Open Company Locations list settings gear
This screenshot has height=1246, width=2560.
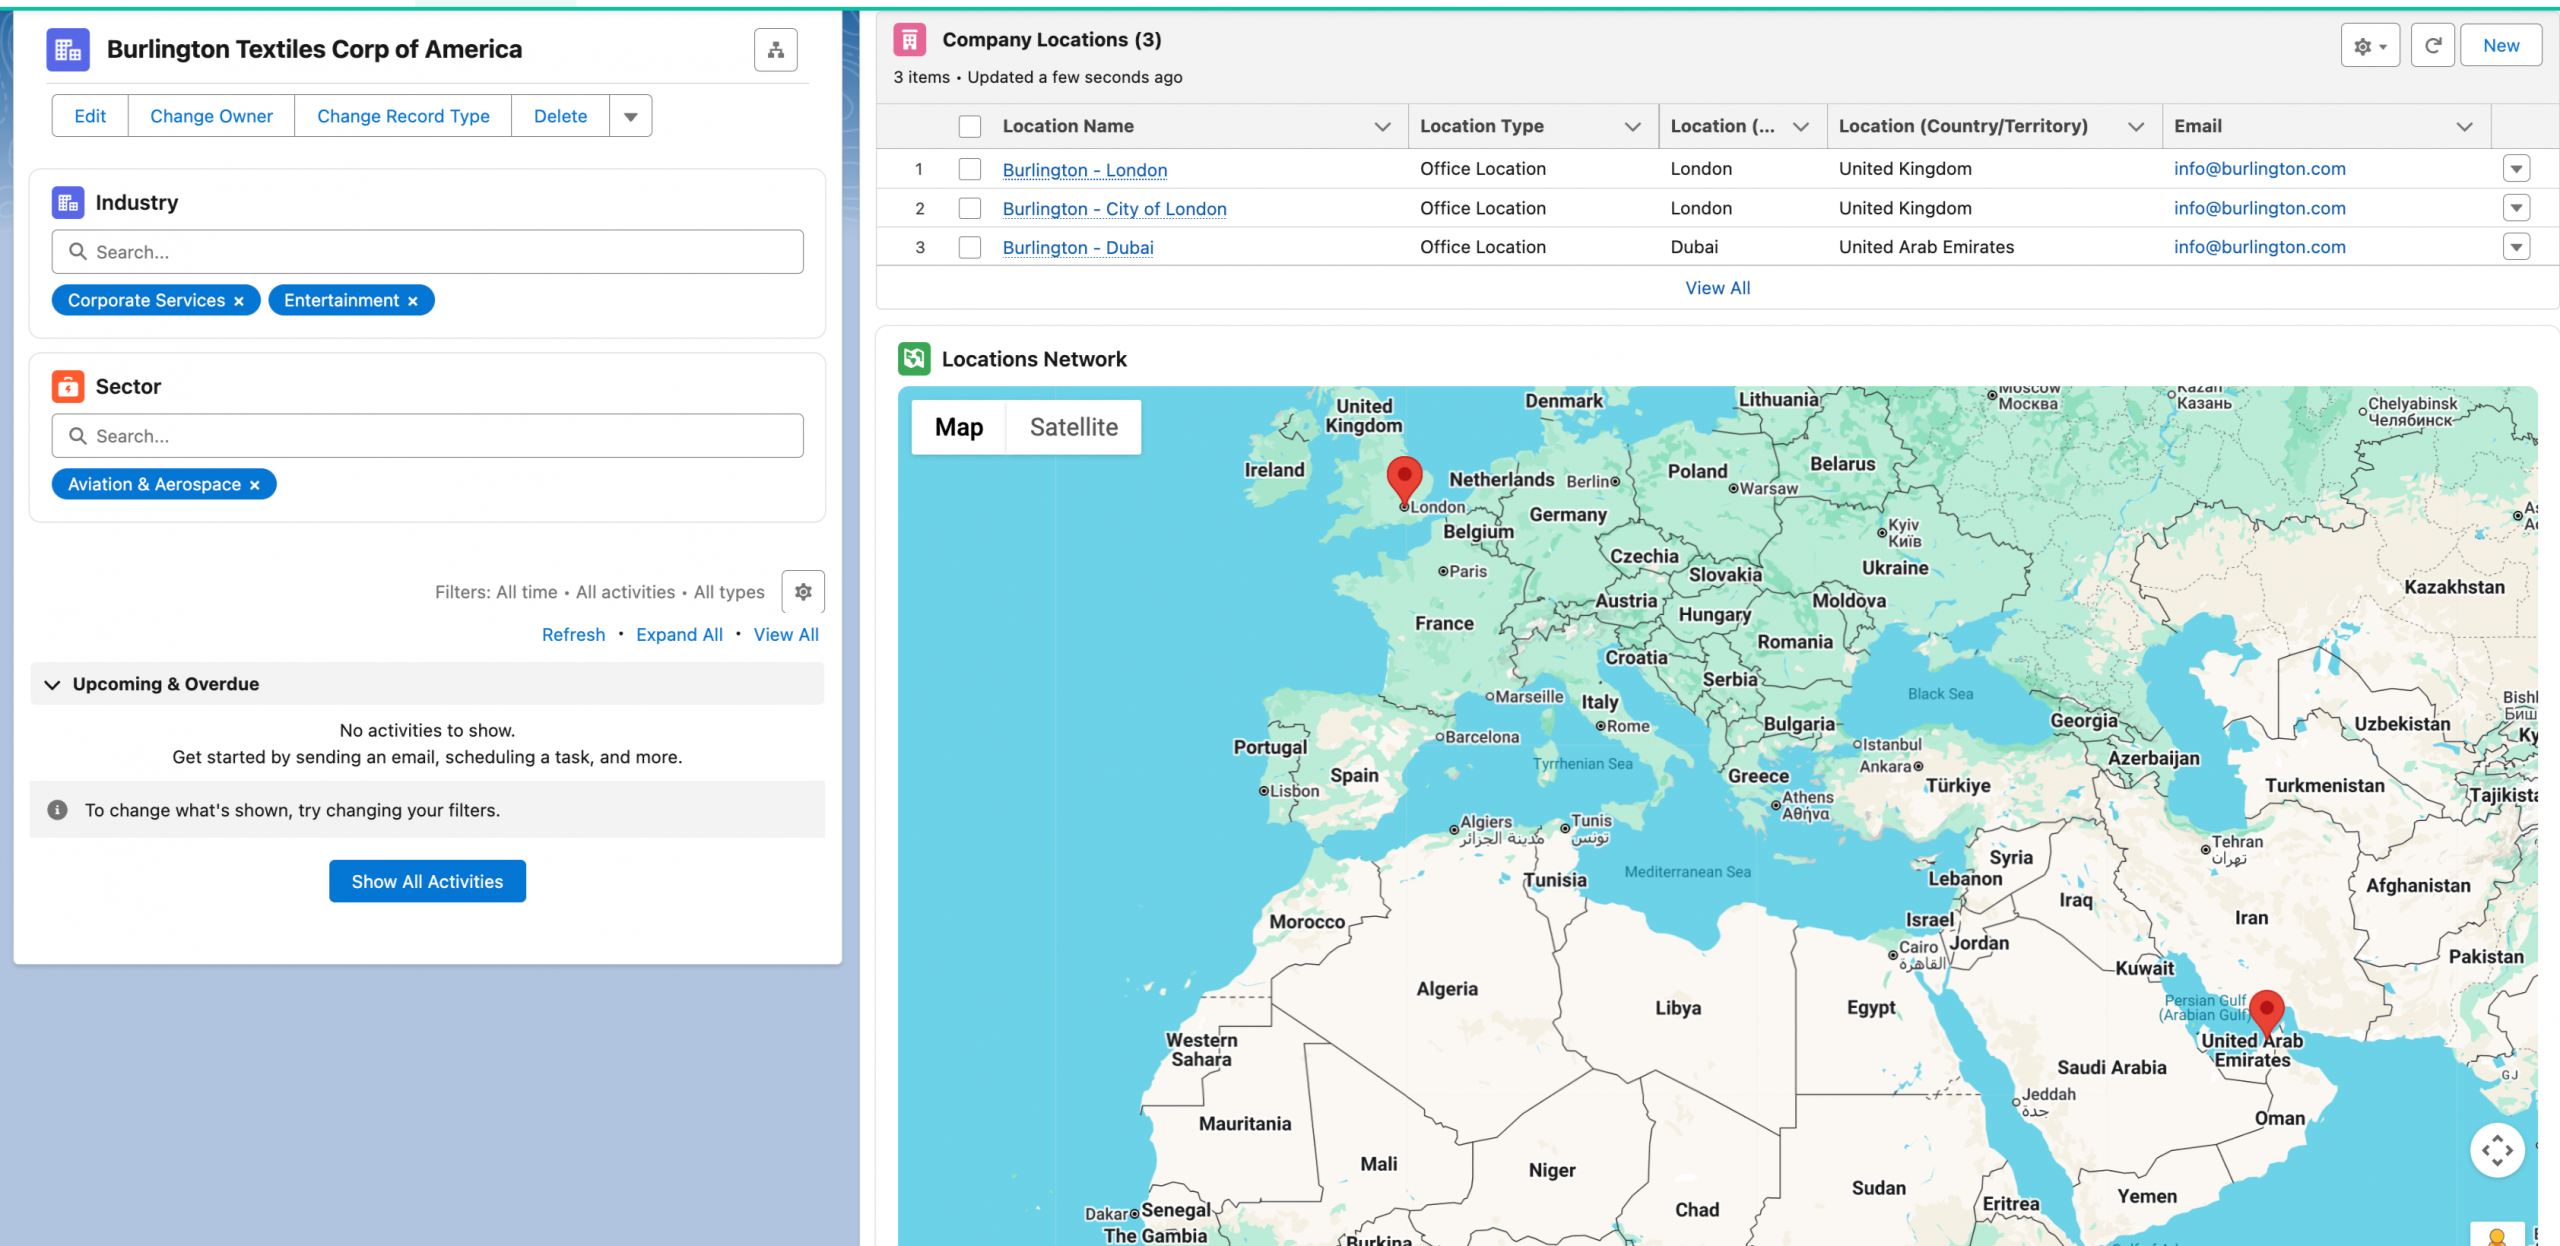pos(2369,46)
